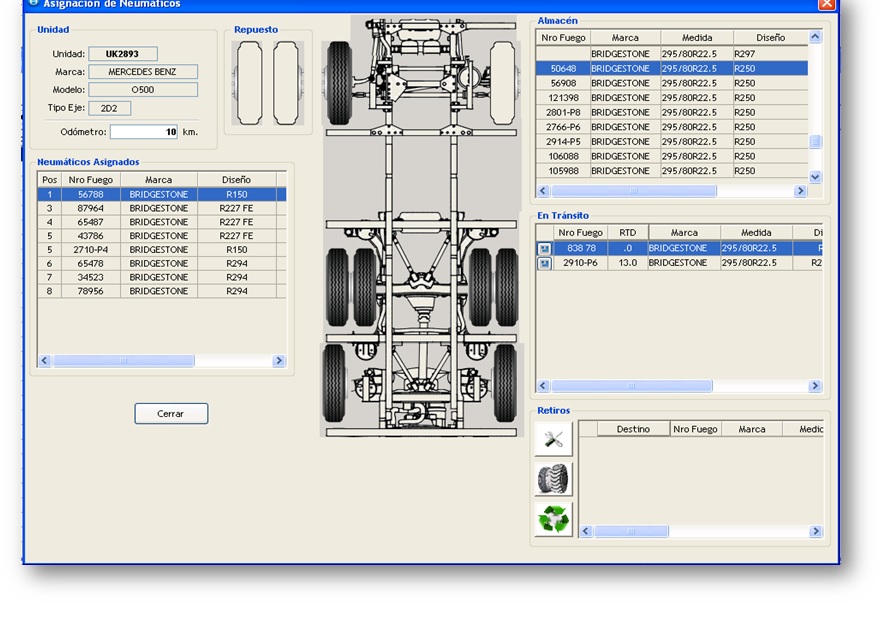This screenshot has width=883, height=636.
Task: Select the rear axle right tire
Action: pos(505,383)
